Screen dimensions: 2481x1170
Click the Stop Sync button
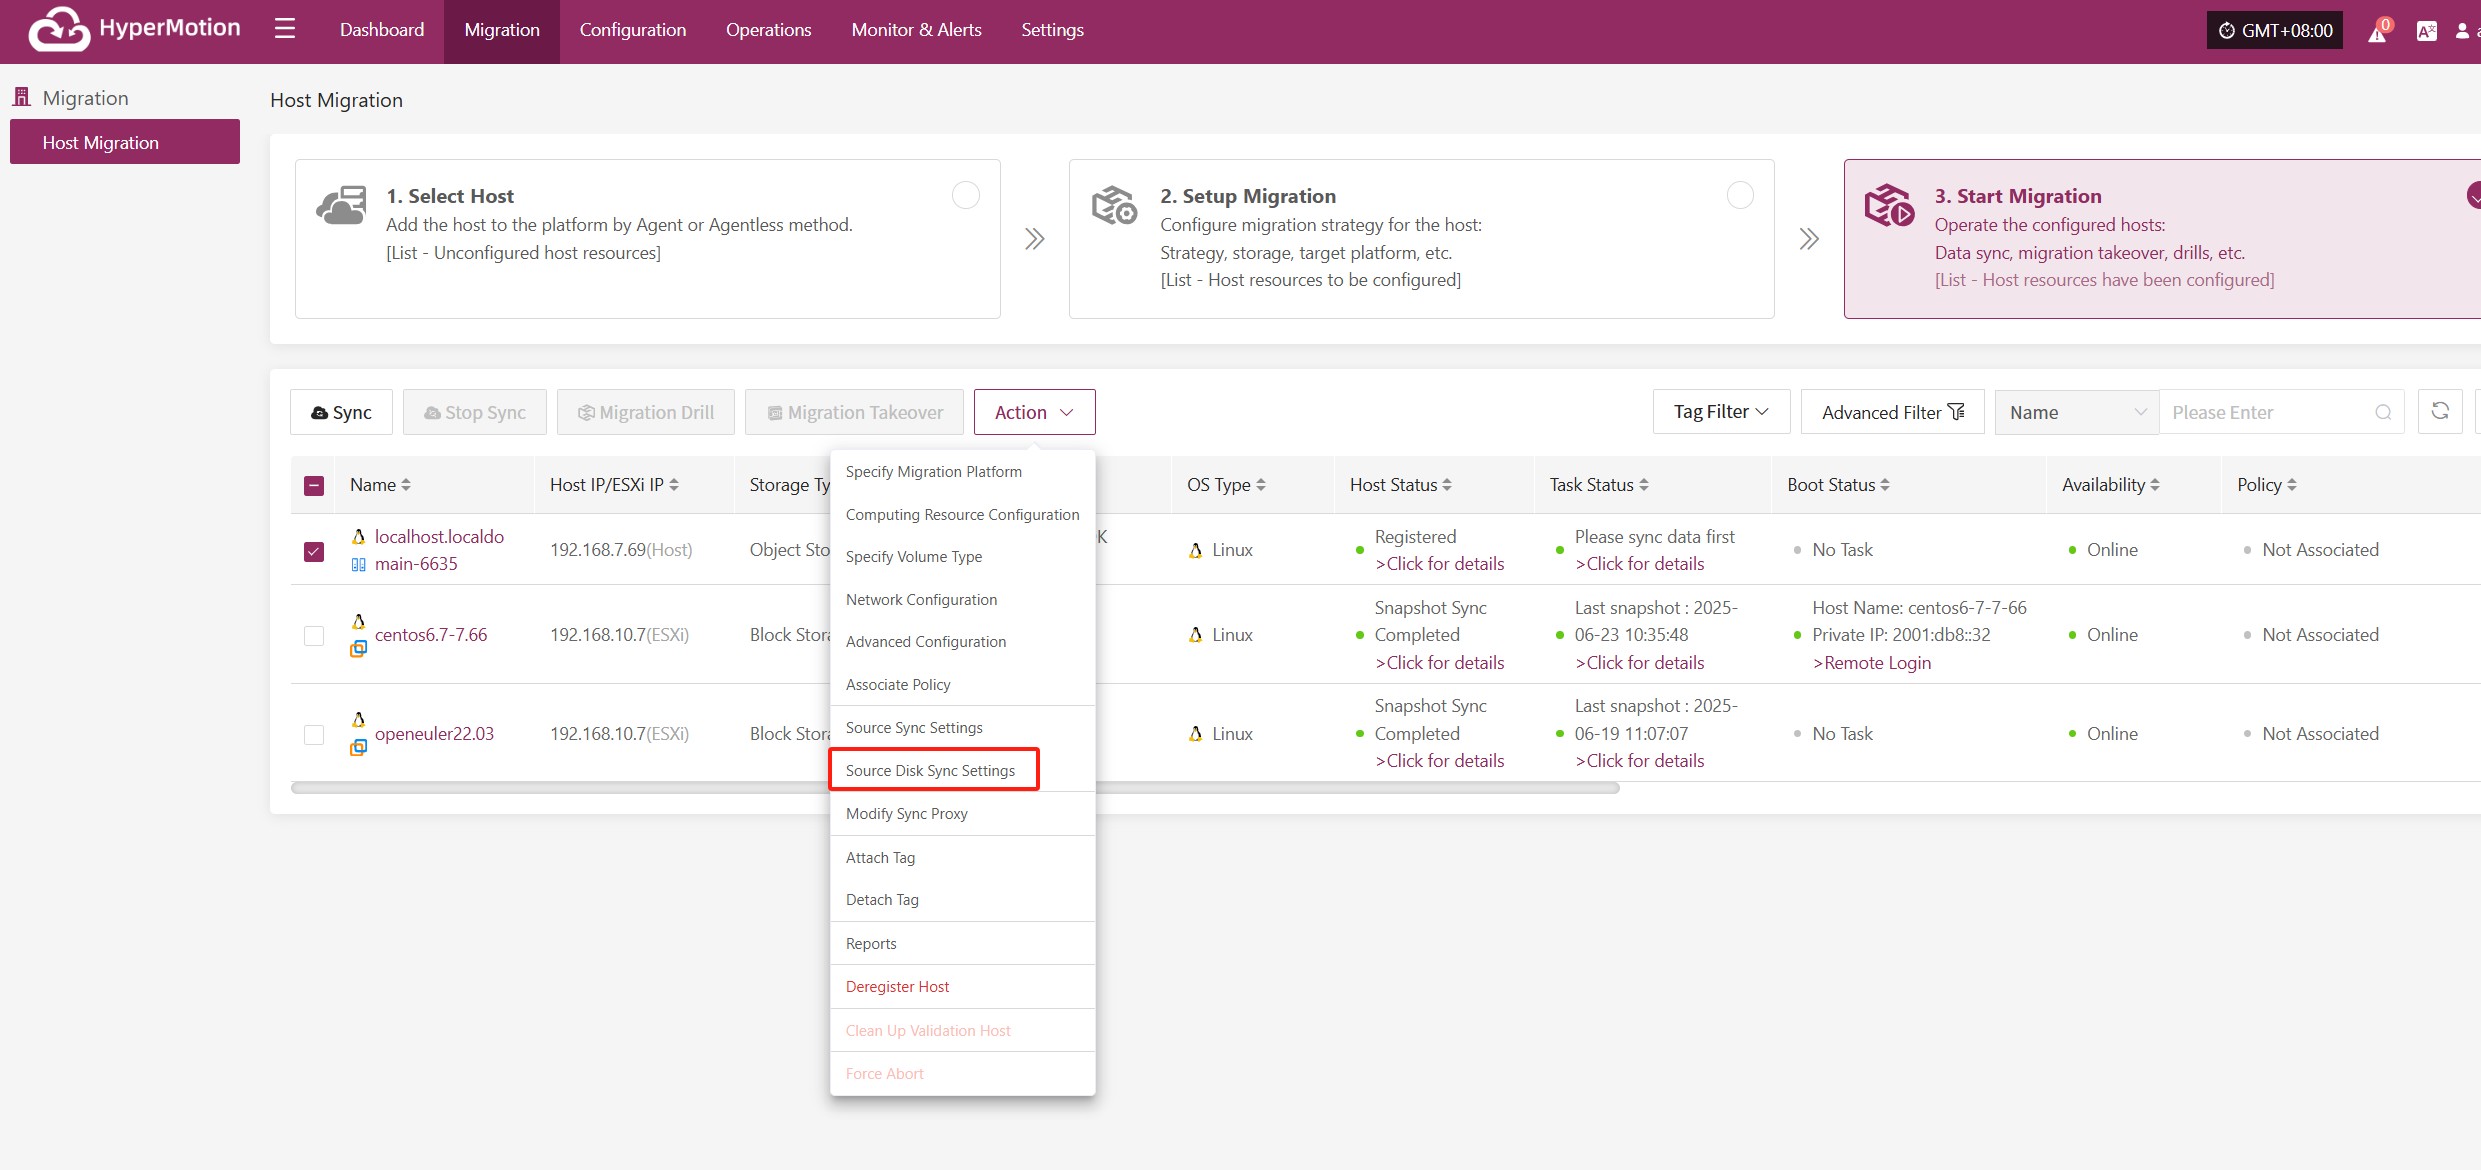coord(475,412)
